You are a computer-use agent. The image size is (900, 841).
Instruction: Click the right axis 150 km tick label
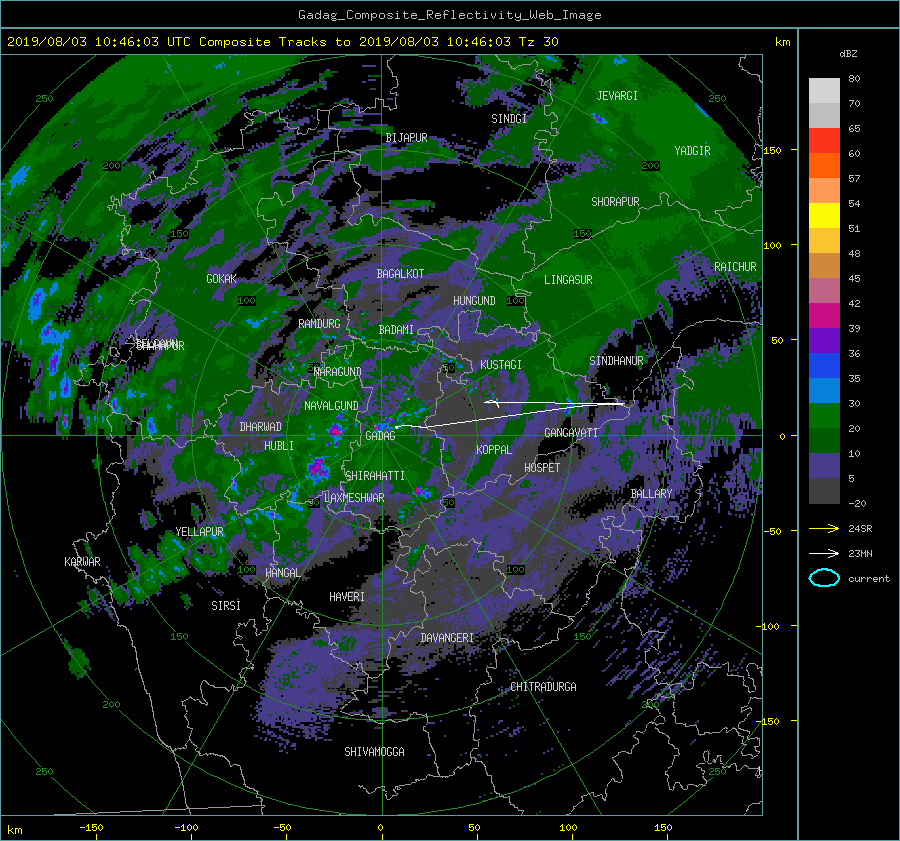click(773, 150)
